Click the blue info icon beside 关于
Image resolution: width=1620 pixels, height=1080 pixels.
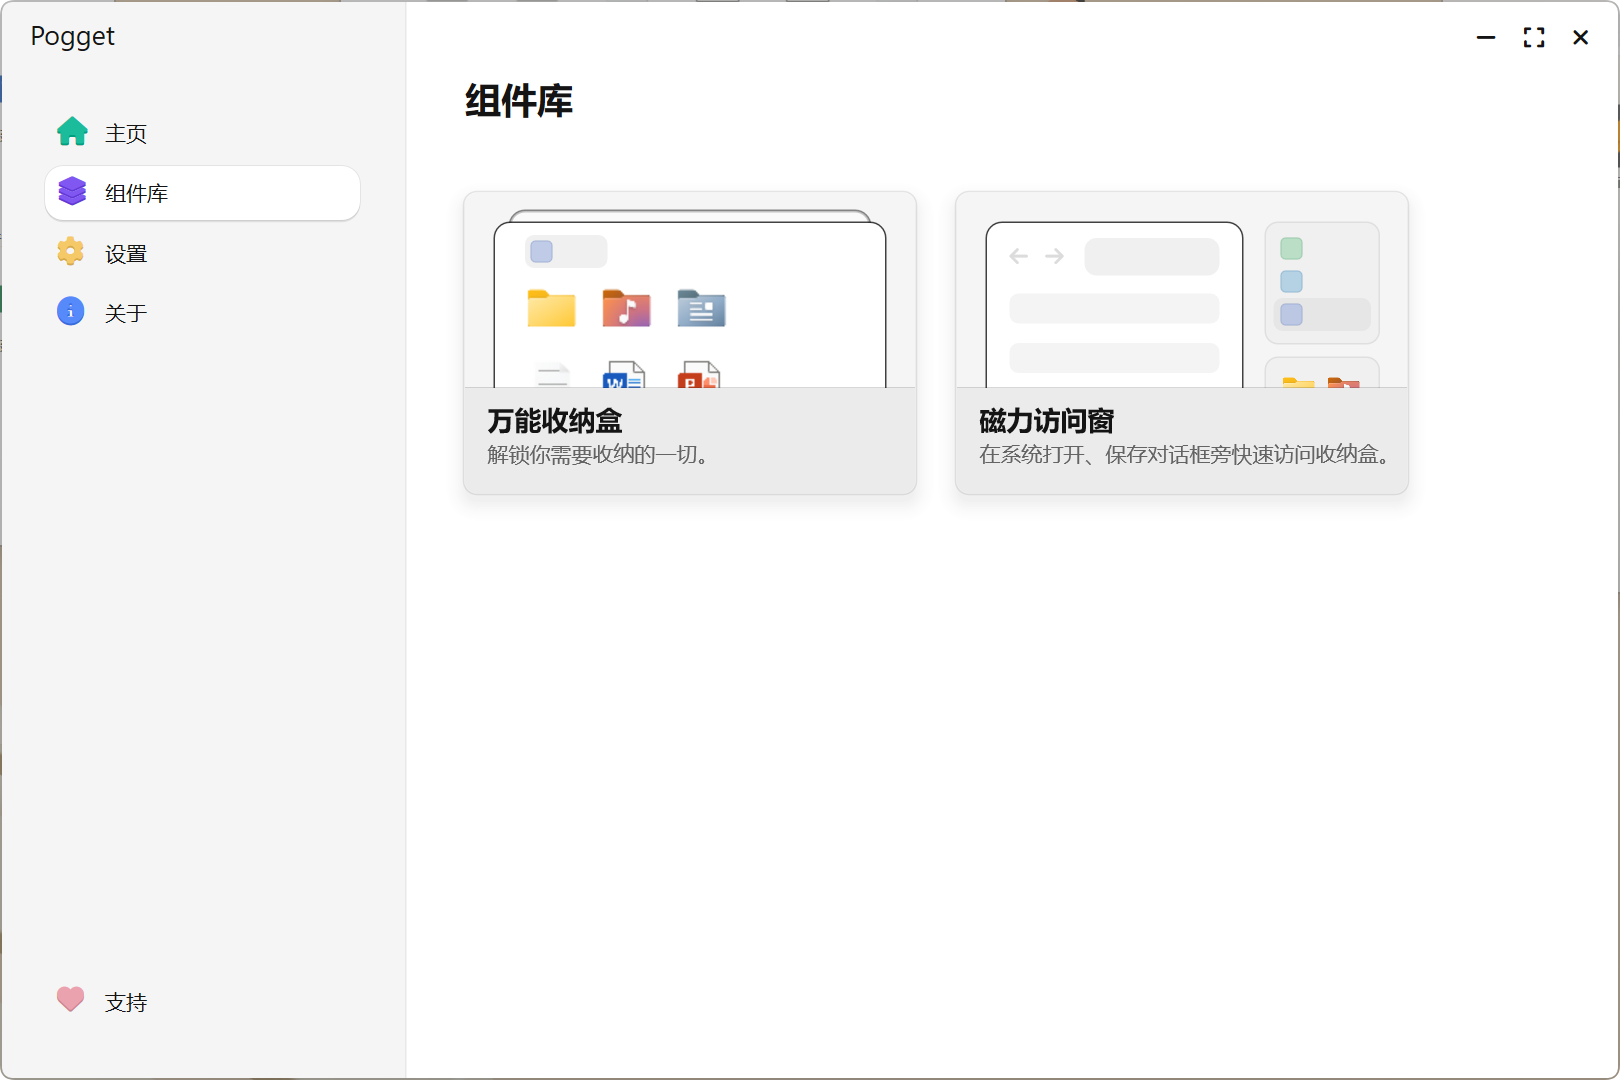point(70,312)
